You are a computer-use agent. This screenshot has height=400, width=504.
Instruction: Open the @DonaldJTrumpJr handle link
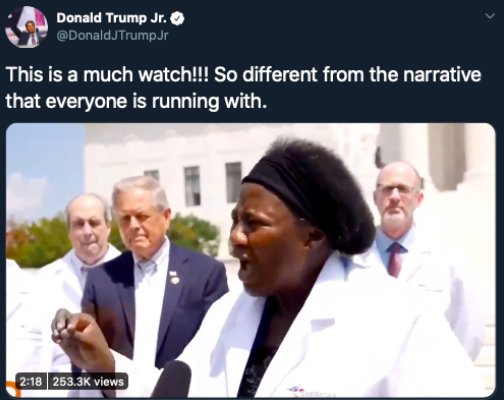[x=113, y=36]
